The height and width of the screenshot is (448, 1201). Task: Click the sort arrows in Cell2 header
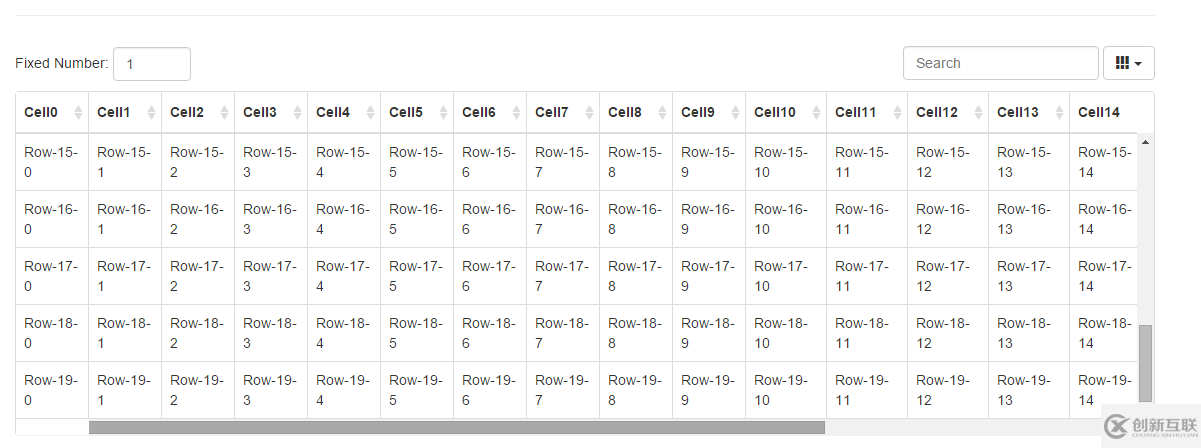point(225,113)
